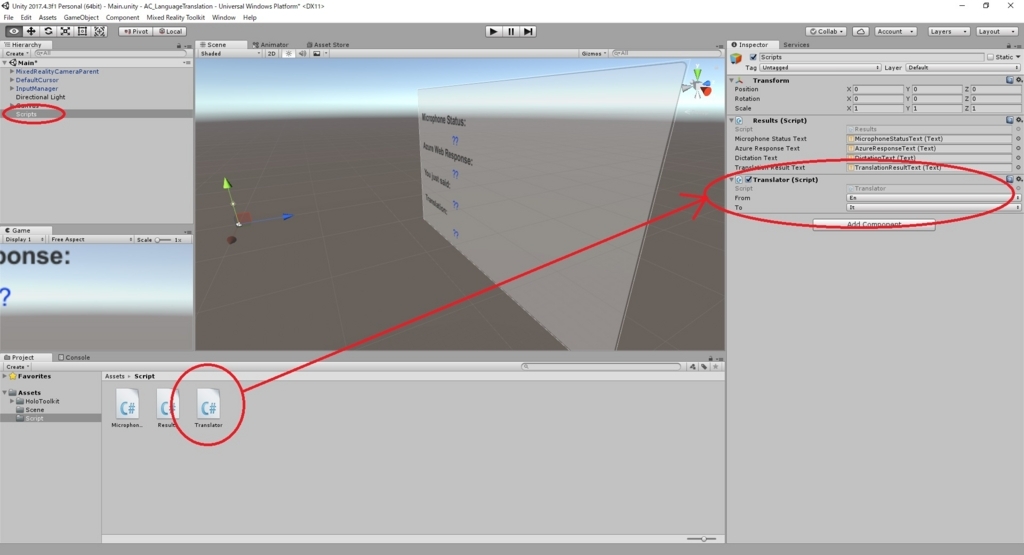1024x555 pixels.
Task: Pick object for Azure Response Text field
Action: point(1018,148)
